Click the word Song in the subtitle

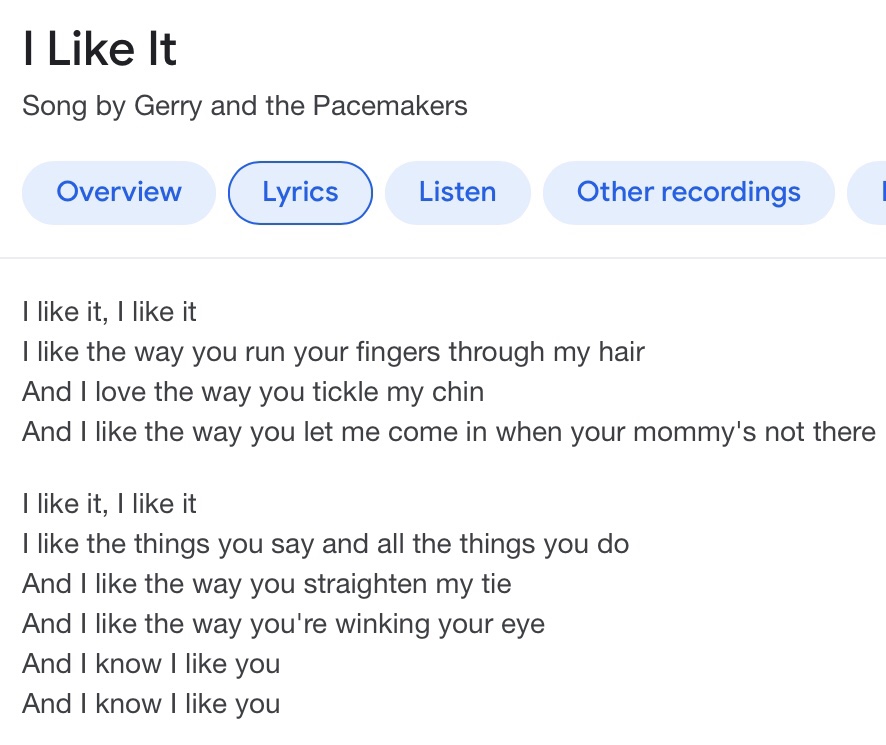55,106
